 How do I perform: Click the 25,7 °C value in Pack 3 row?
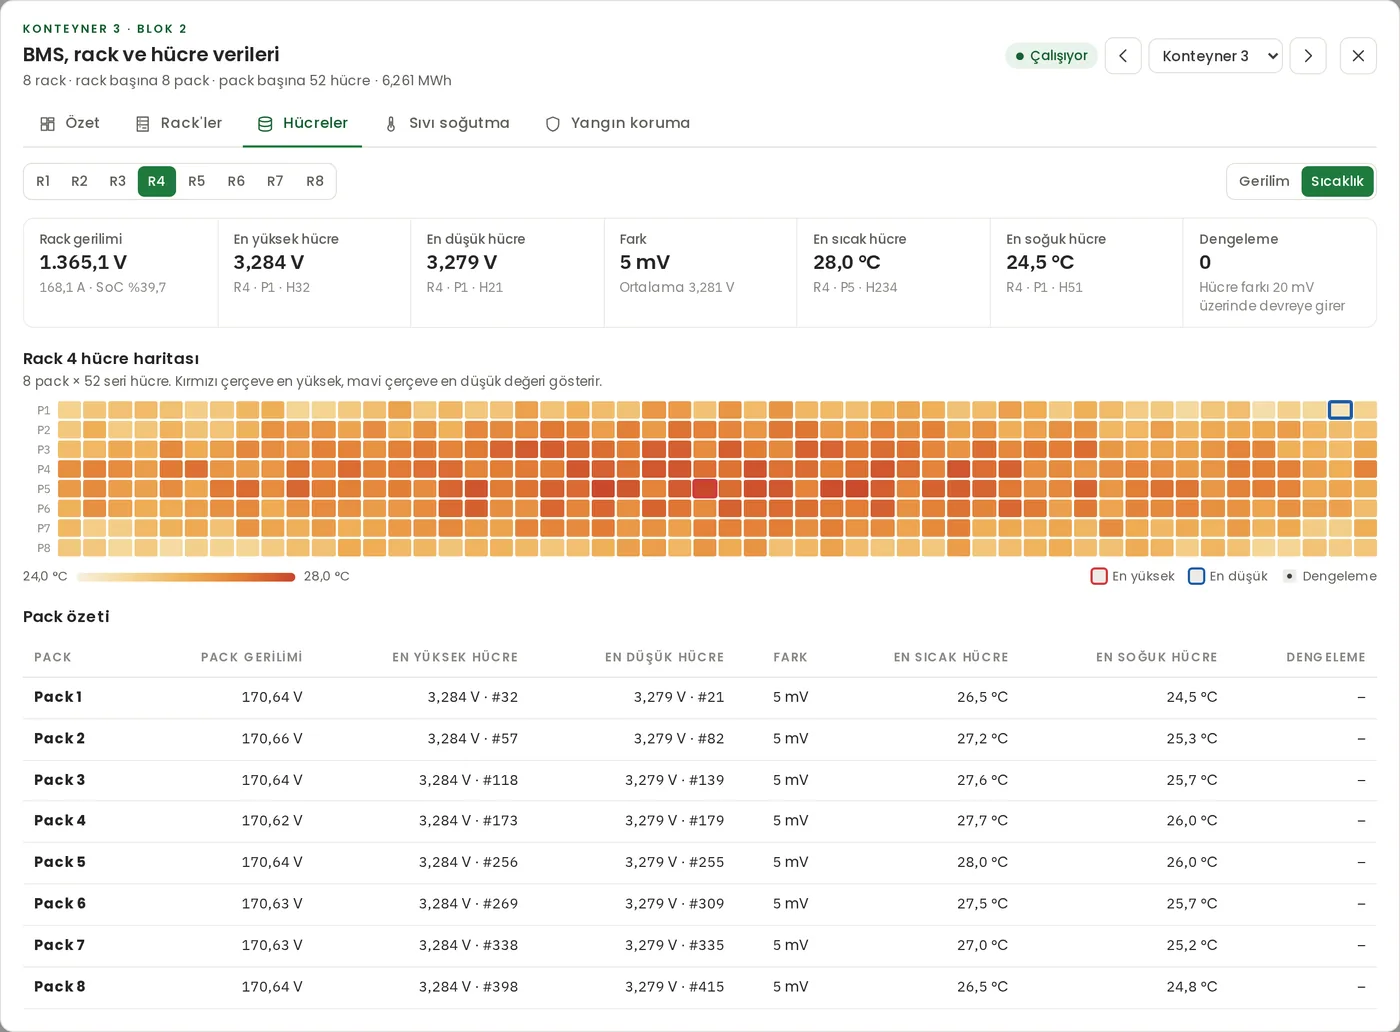pyautogui.click(x=1192, y=780)
